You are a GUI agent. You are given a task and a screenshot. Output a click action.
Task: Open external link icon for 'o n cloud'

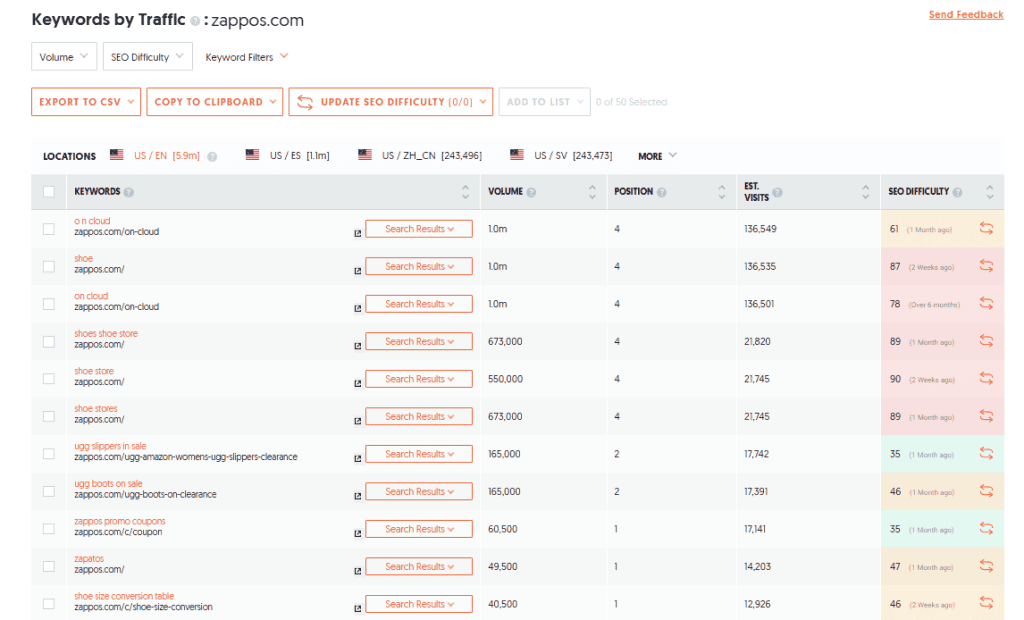tap(358, 233)
